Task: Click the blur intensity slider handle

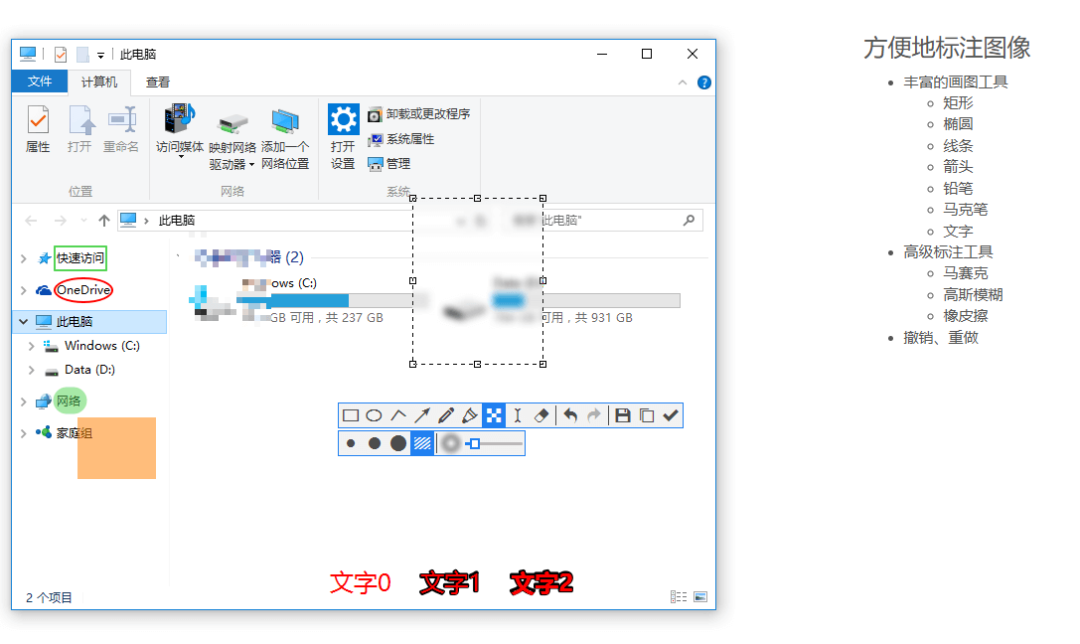Action: [474, 442]
